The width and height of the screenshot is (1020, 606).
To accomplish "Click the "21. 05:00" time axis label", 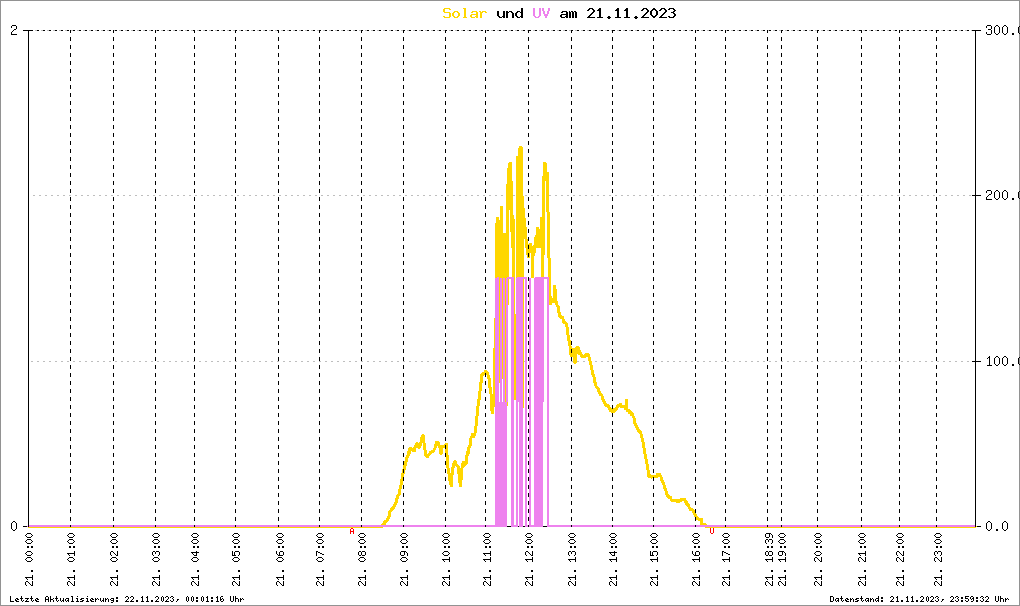I will (236, 560).
